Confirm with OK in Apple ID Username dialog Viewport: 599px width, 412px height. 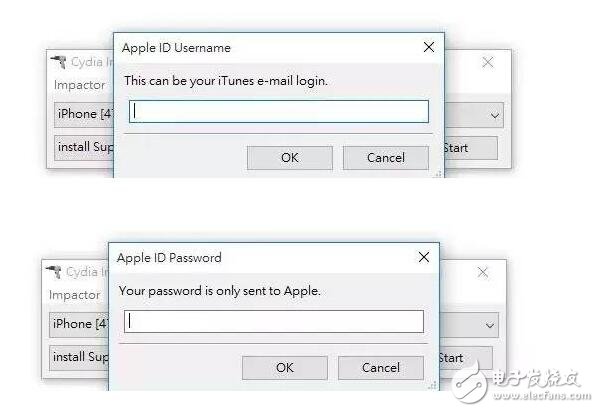pos(290,157)
